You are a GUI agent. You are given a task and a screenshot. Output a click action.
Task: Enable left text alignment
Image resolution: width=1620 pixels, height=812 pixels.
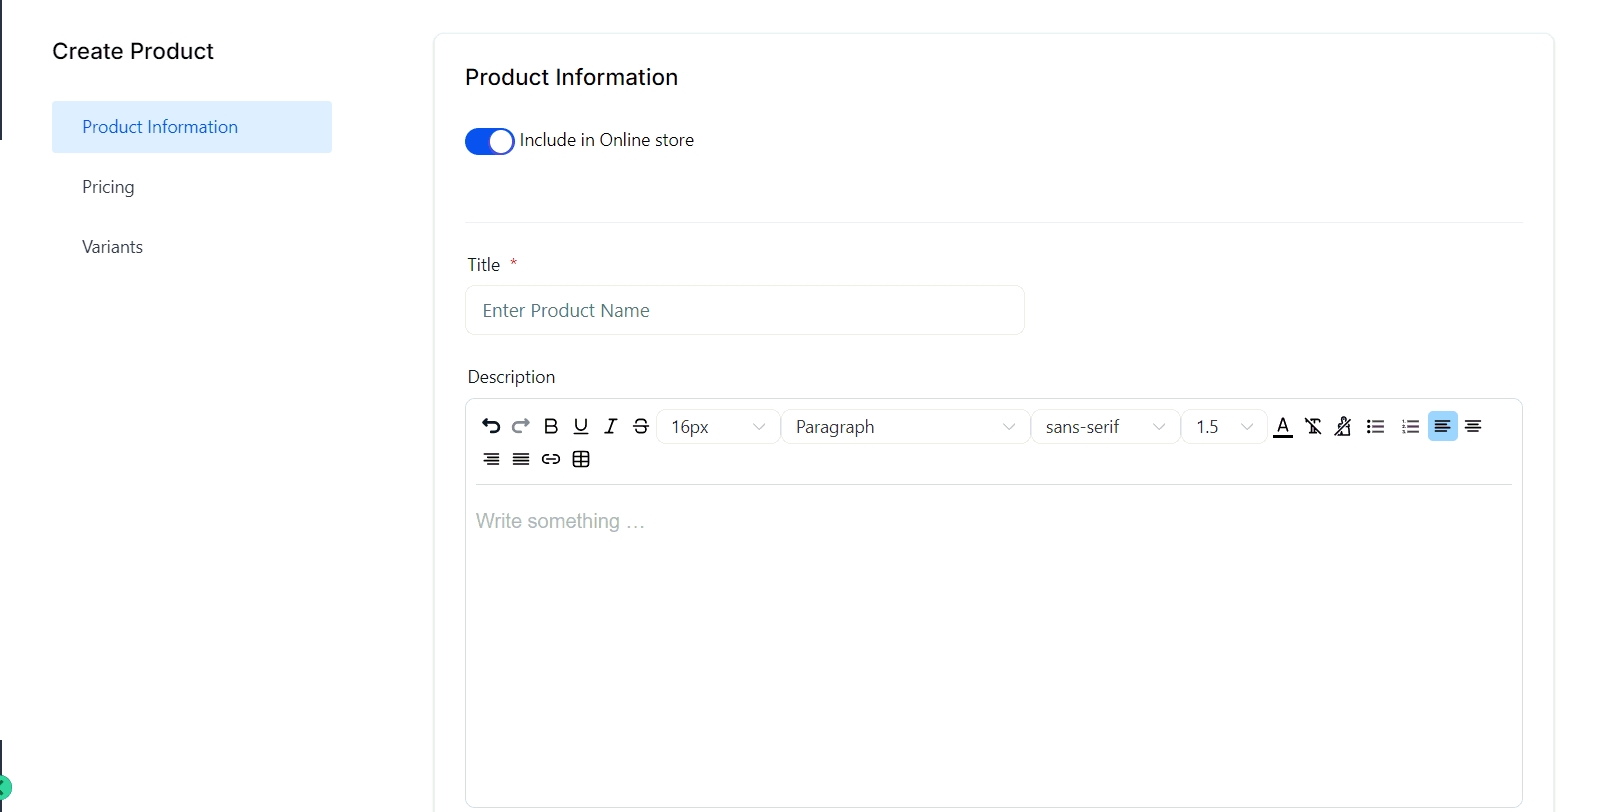(x=1442, y=427)
